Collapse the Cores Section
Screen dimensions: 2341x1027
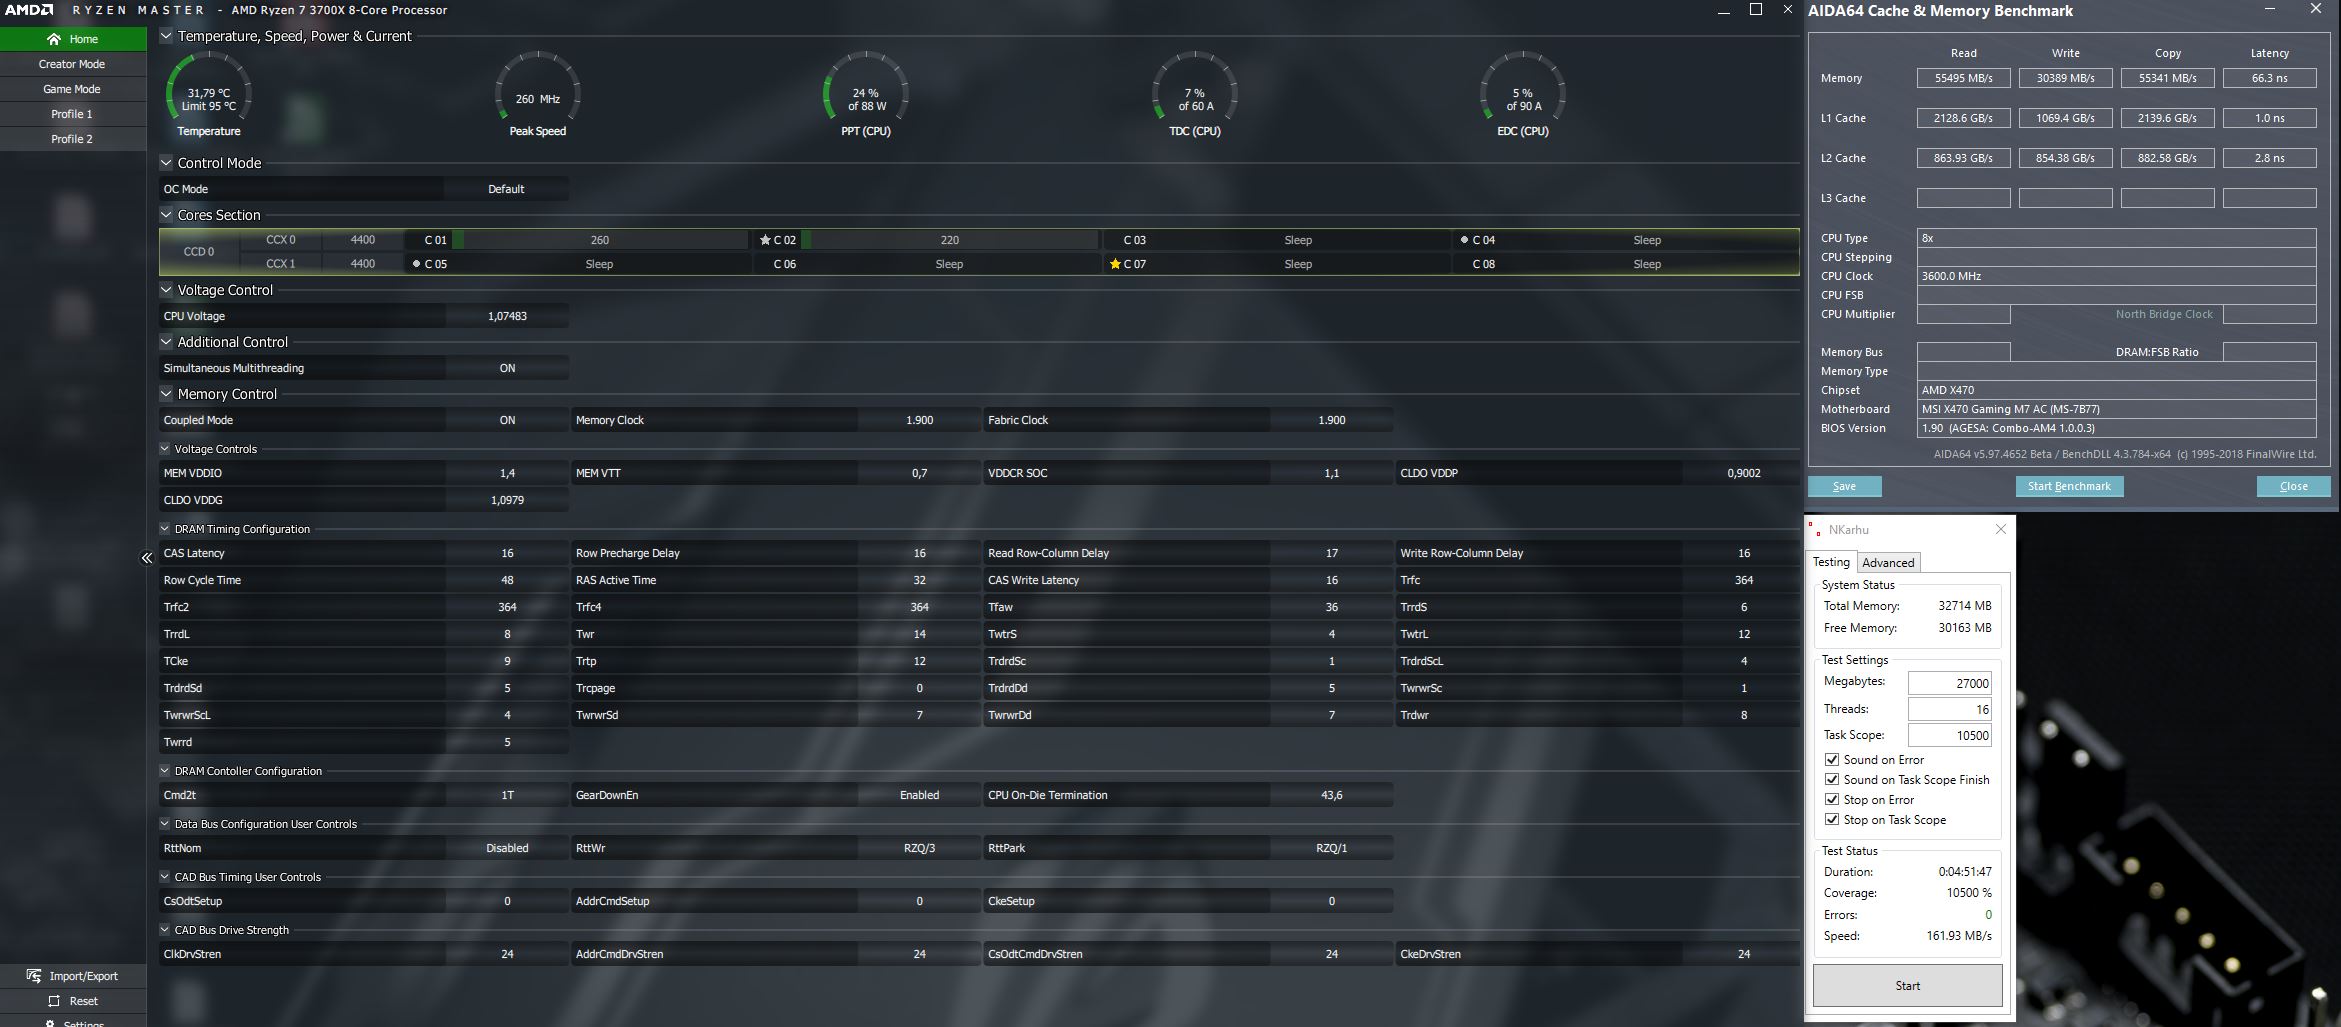[x=166, y=215]
